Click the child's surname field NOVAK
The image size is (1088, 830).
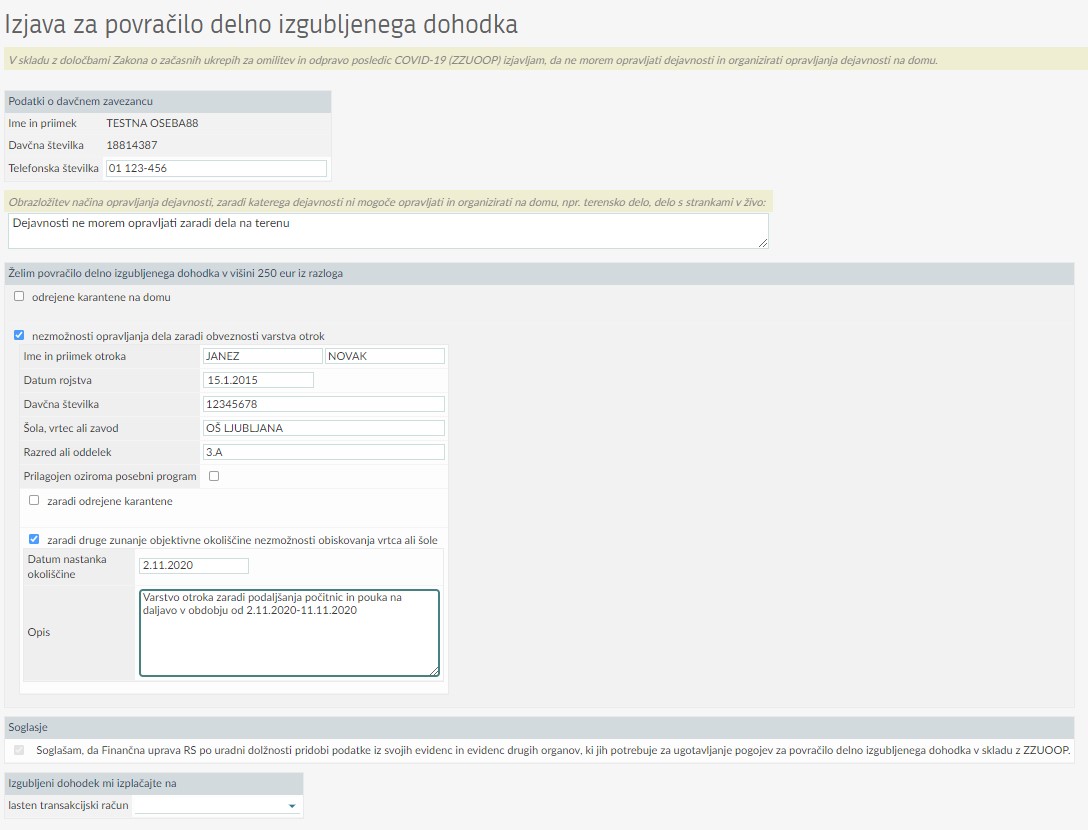[385, 356]
